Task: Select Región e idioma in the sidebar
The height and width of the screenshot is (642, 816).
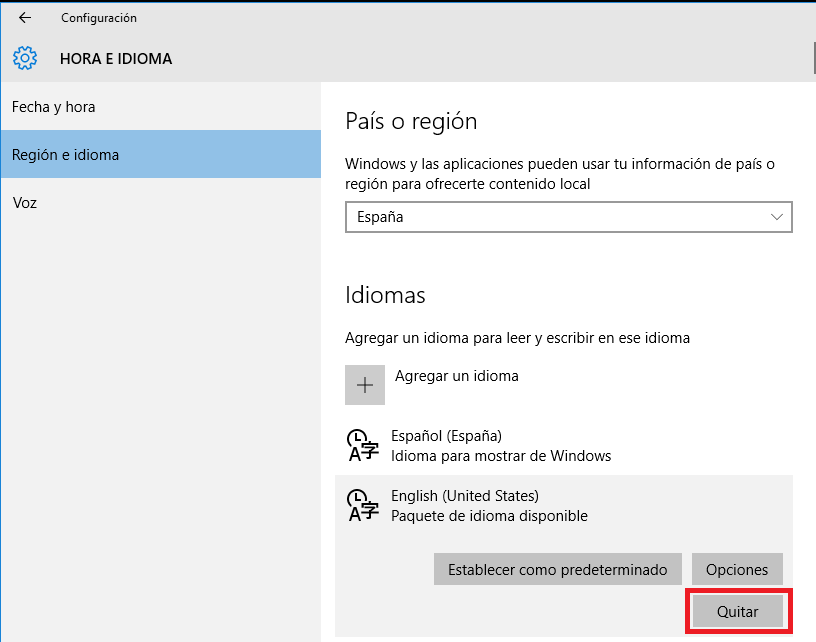Action: click(x=161, y=155)
